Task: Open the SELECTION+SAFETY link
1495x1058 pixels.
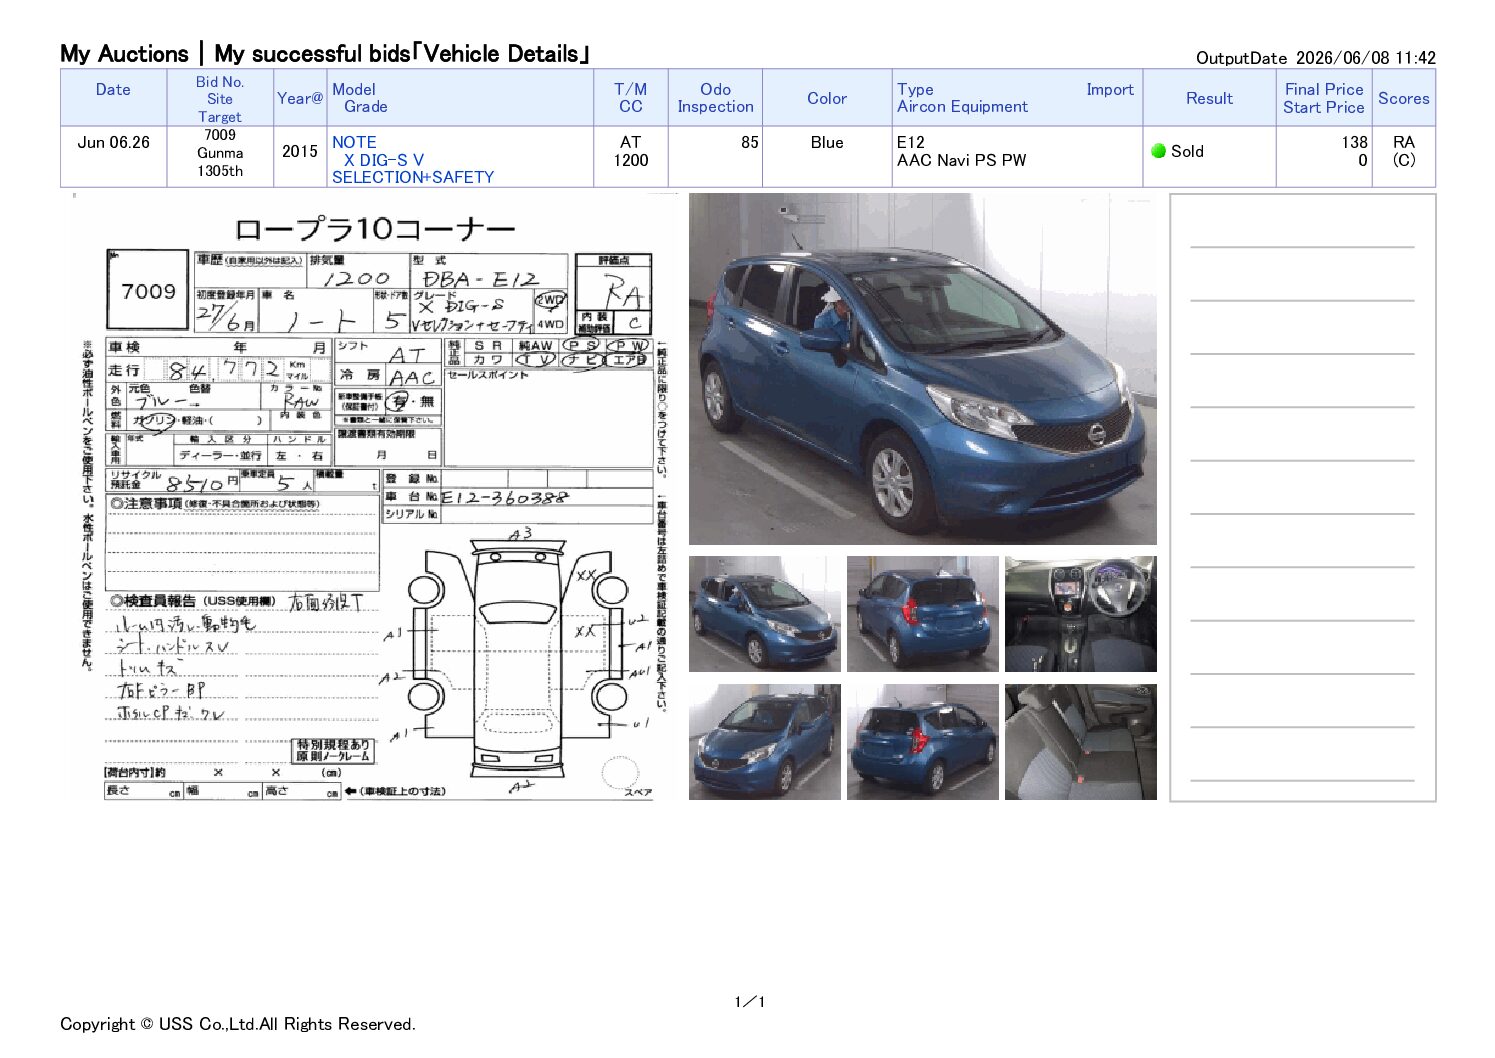Action: (x=413, y=177)
